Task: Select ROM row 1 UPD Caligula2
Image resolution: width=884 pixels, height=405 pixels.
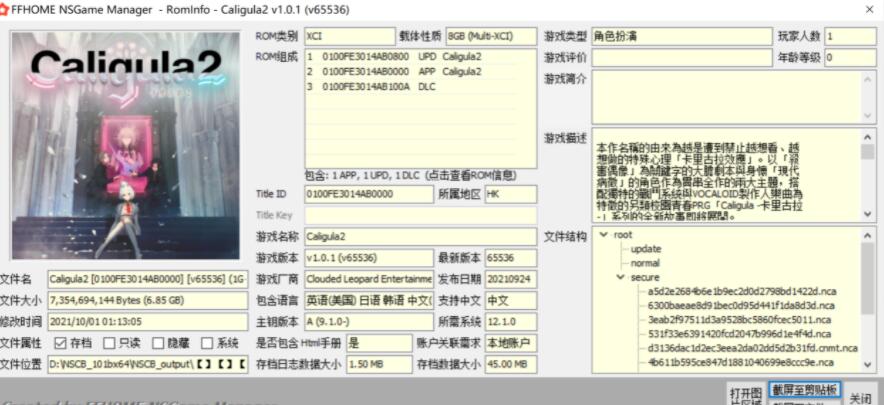Action: click(420, 56)
